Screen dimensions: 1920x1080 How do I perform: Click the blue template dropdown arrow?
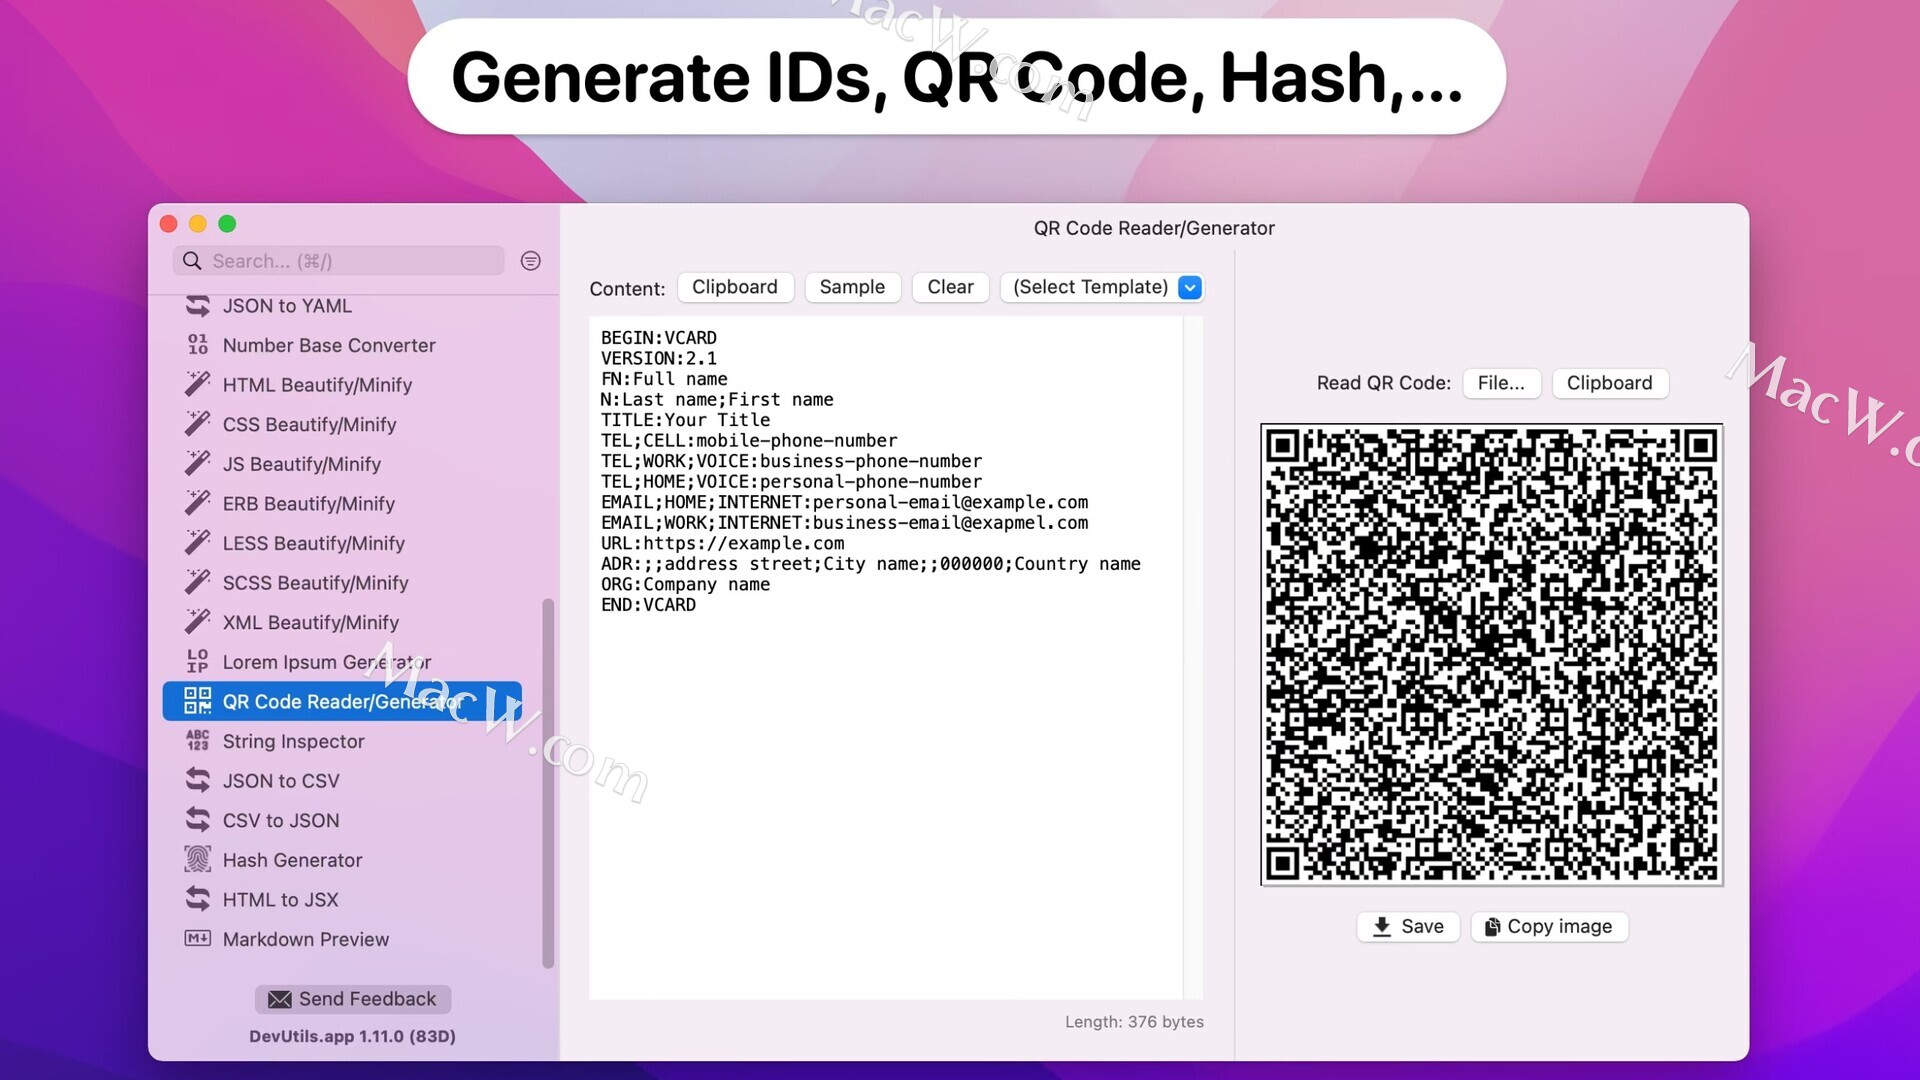[1190, 288]
